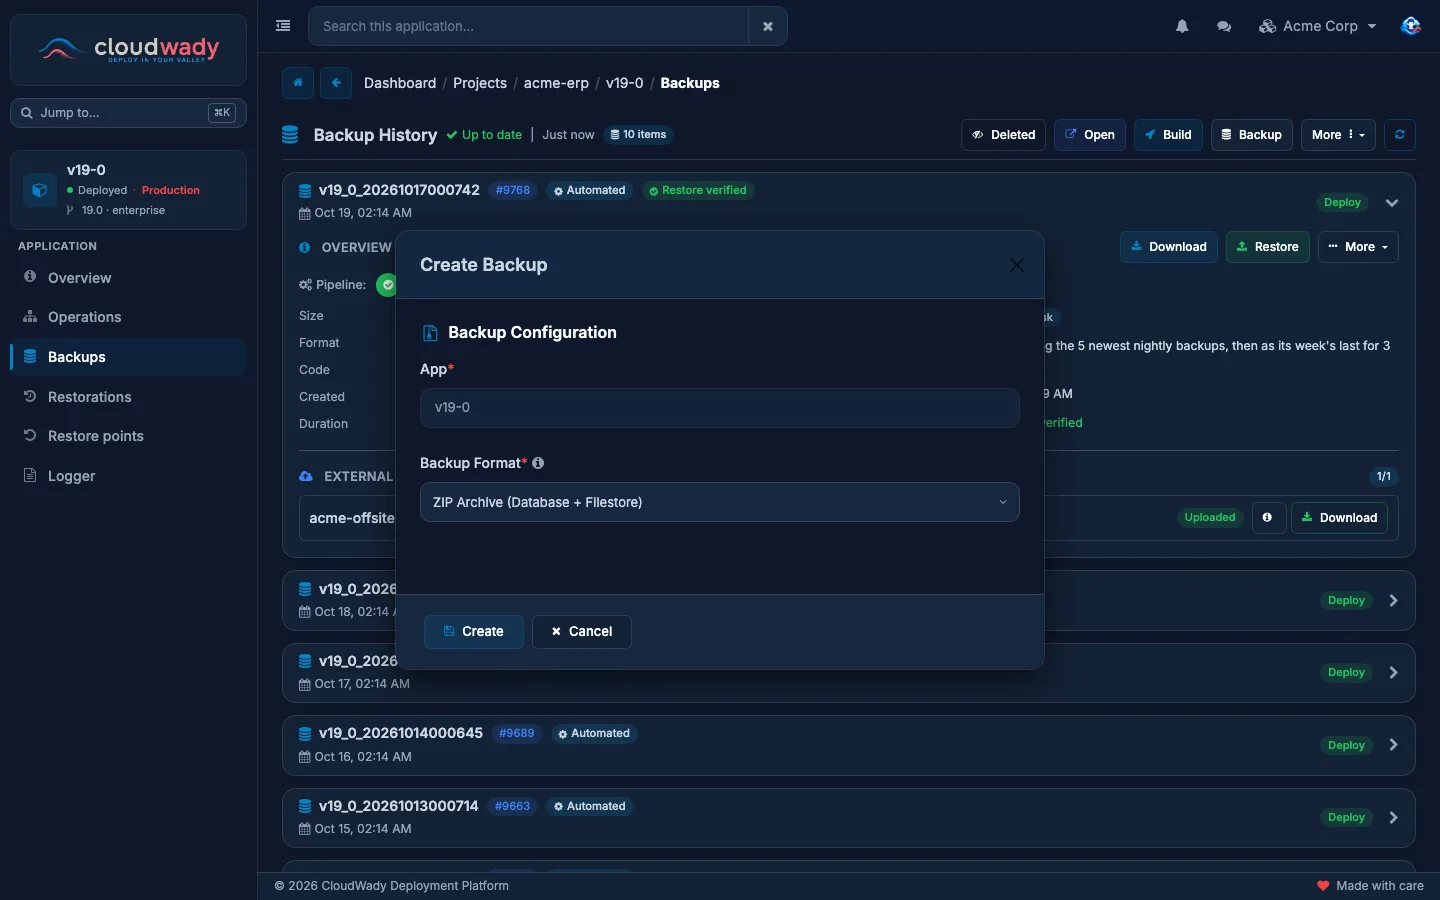Click the Restorations sidebar icon

click(30, 397)
